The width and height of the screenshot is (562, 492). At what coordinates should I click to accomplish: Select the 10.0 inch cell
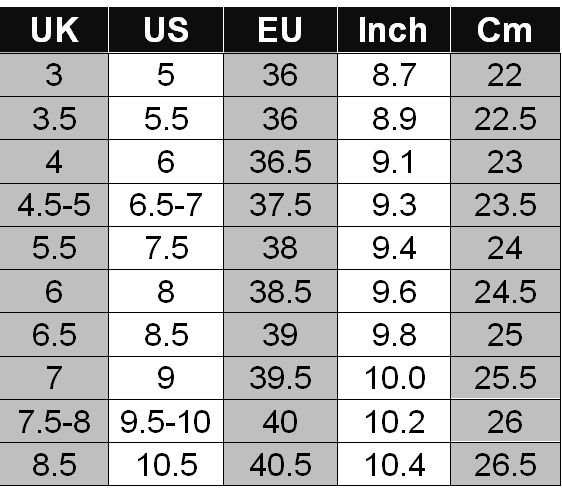394,378
